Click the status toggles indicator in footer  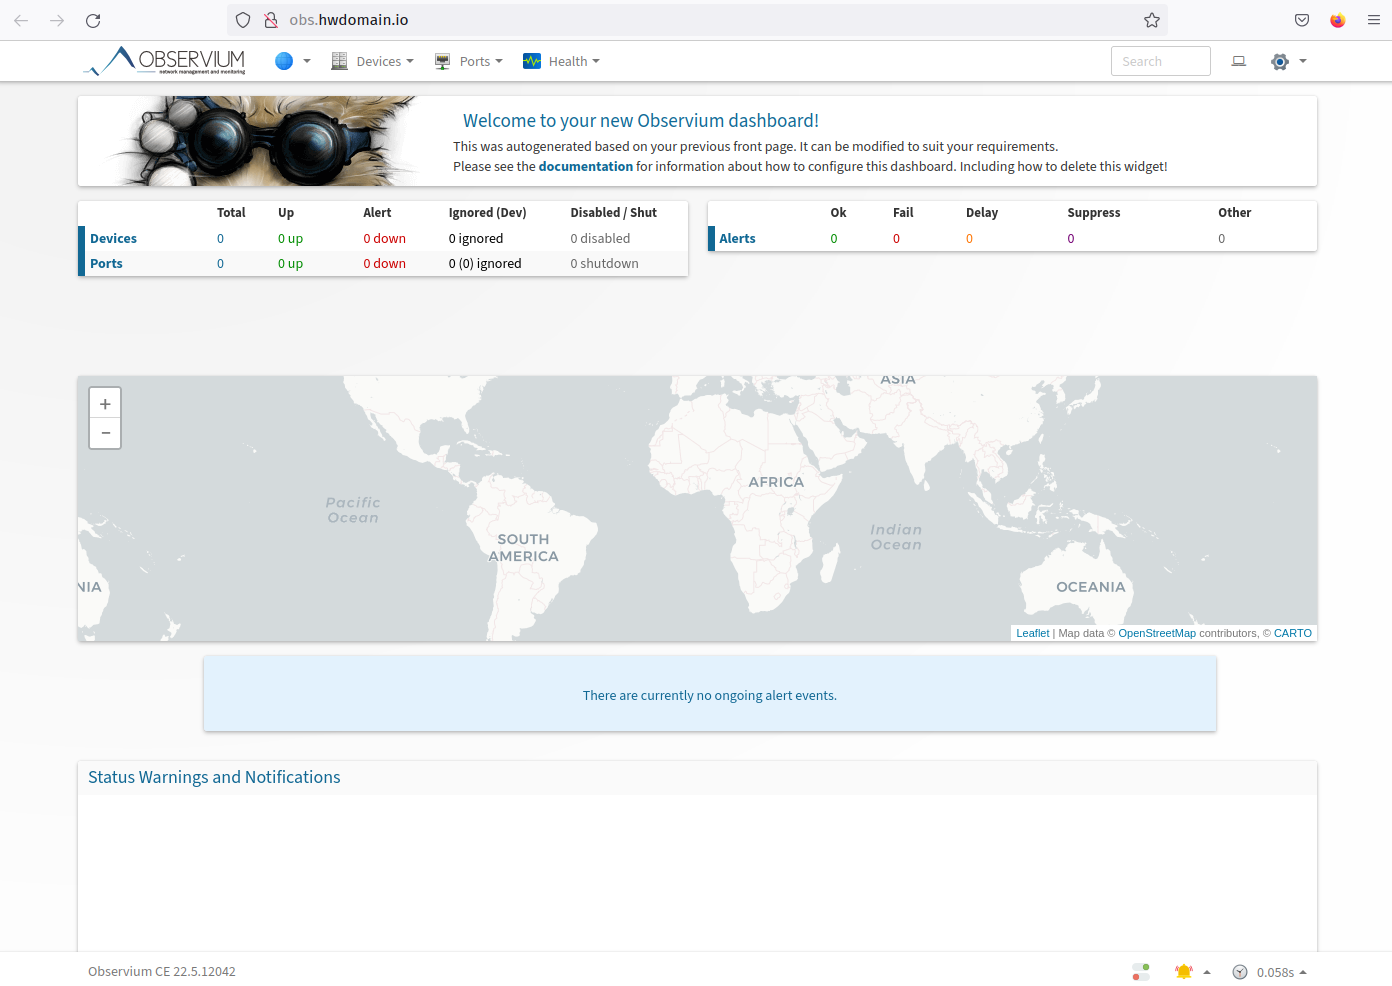(x=1140, y=971)
